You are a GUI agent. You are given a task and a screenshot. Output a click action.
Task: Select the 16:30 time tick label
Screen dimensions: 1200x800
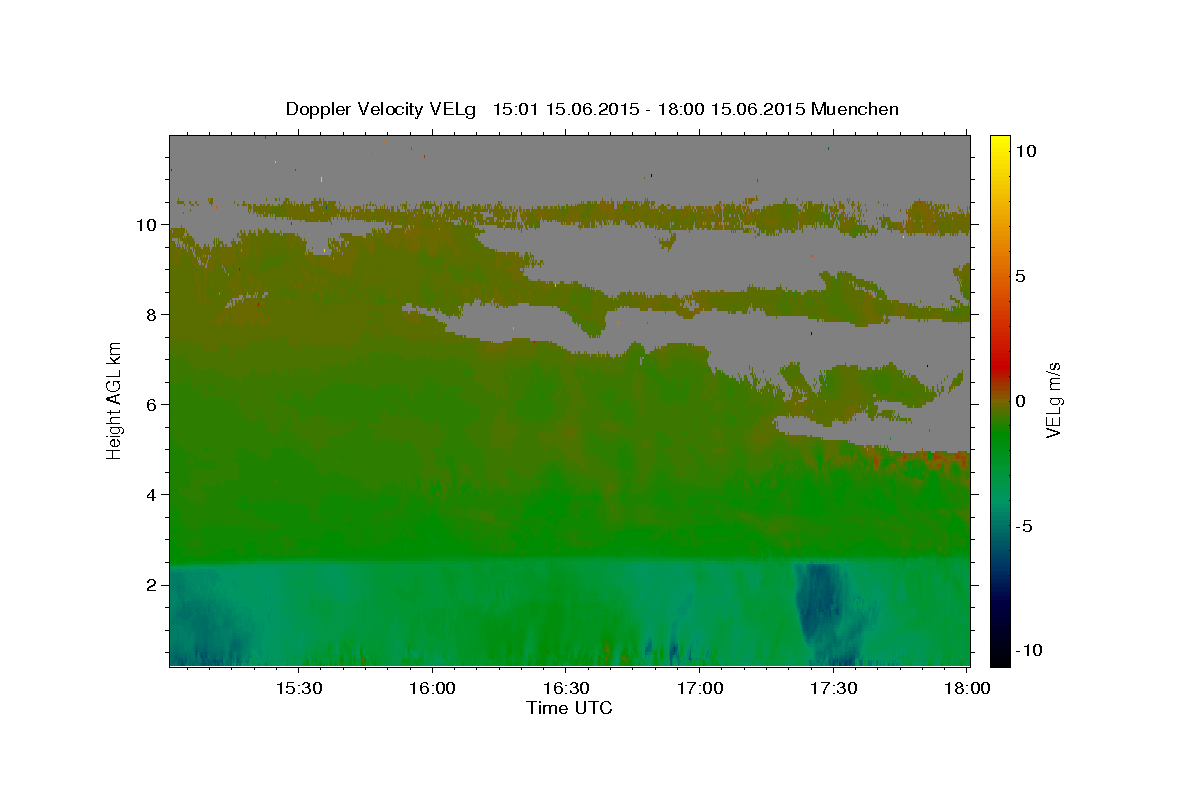click(566, 689)
